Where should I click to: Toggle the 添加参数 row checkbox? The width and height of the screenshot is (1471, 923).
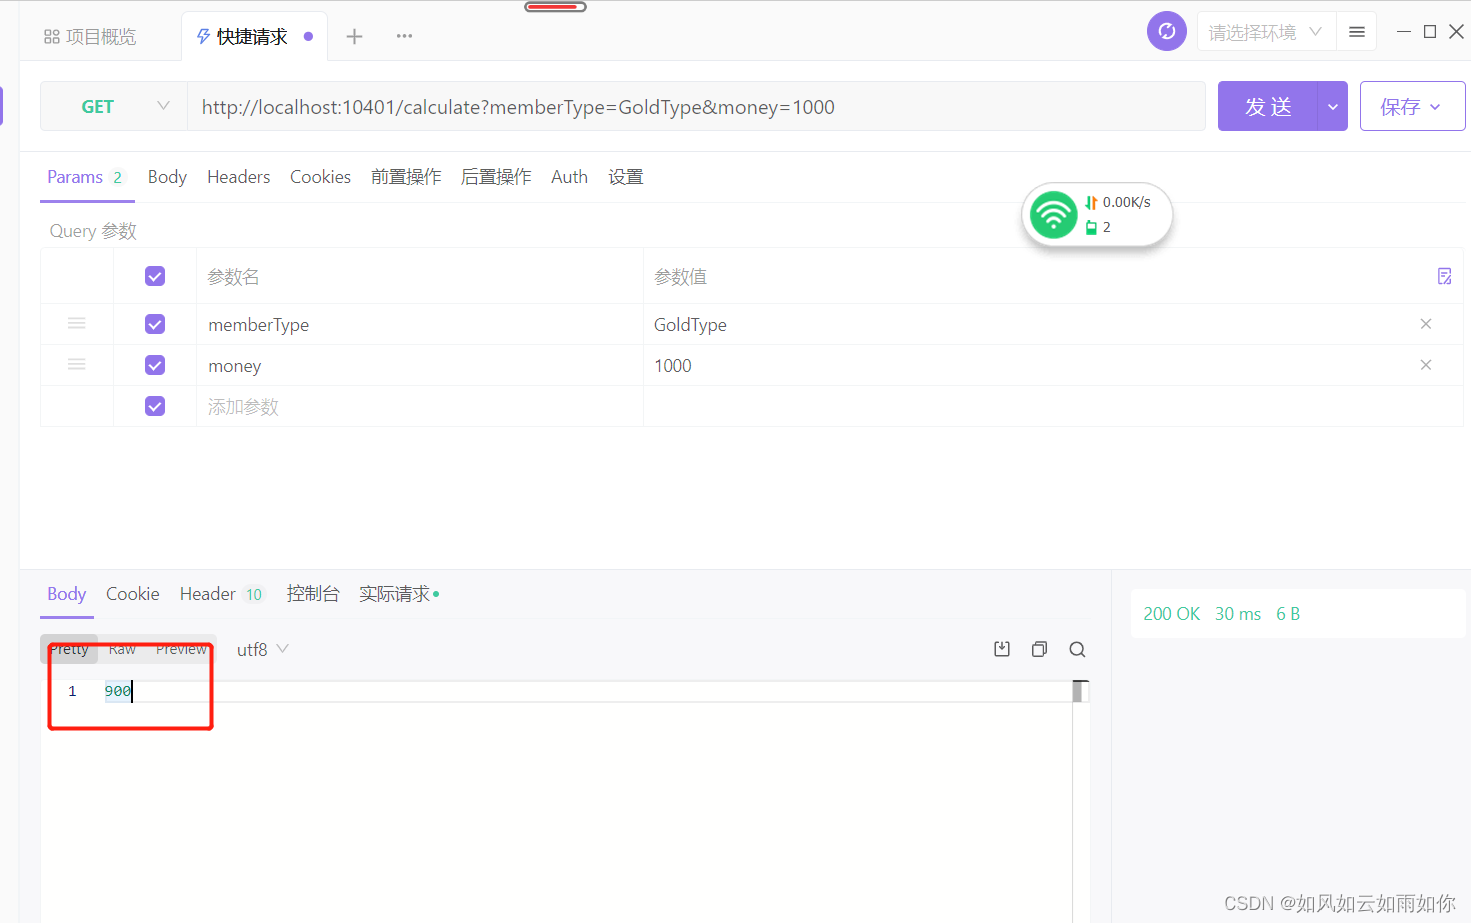155,406
